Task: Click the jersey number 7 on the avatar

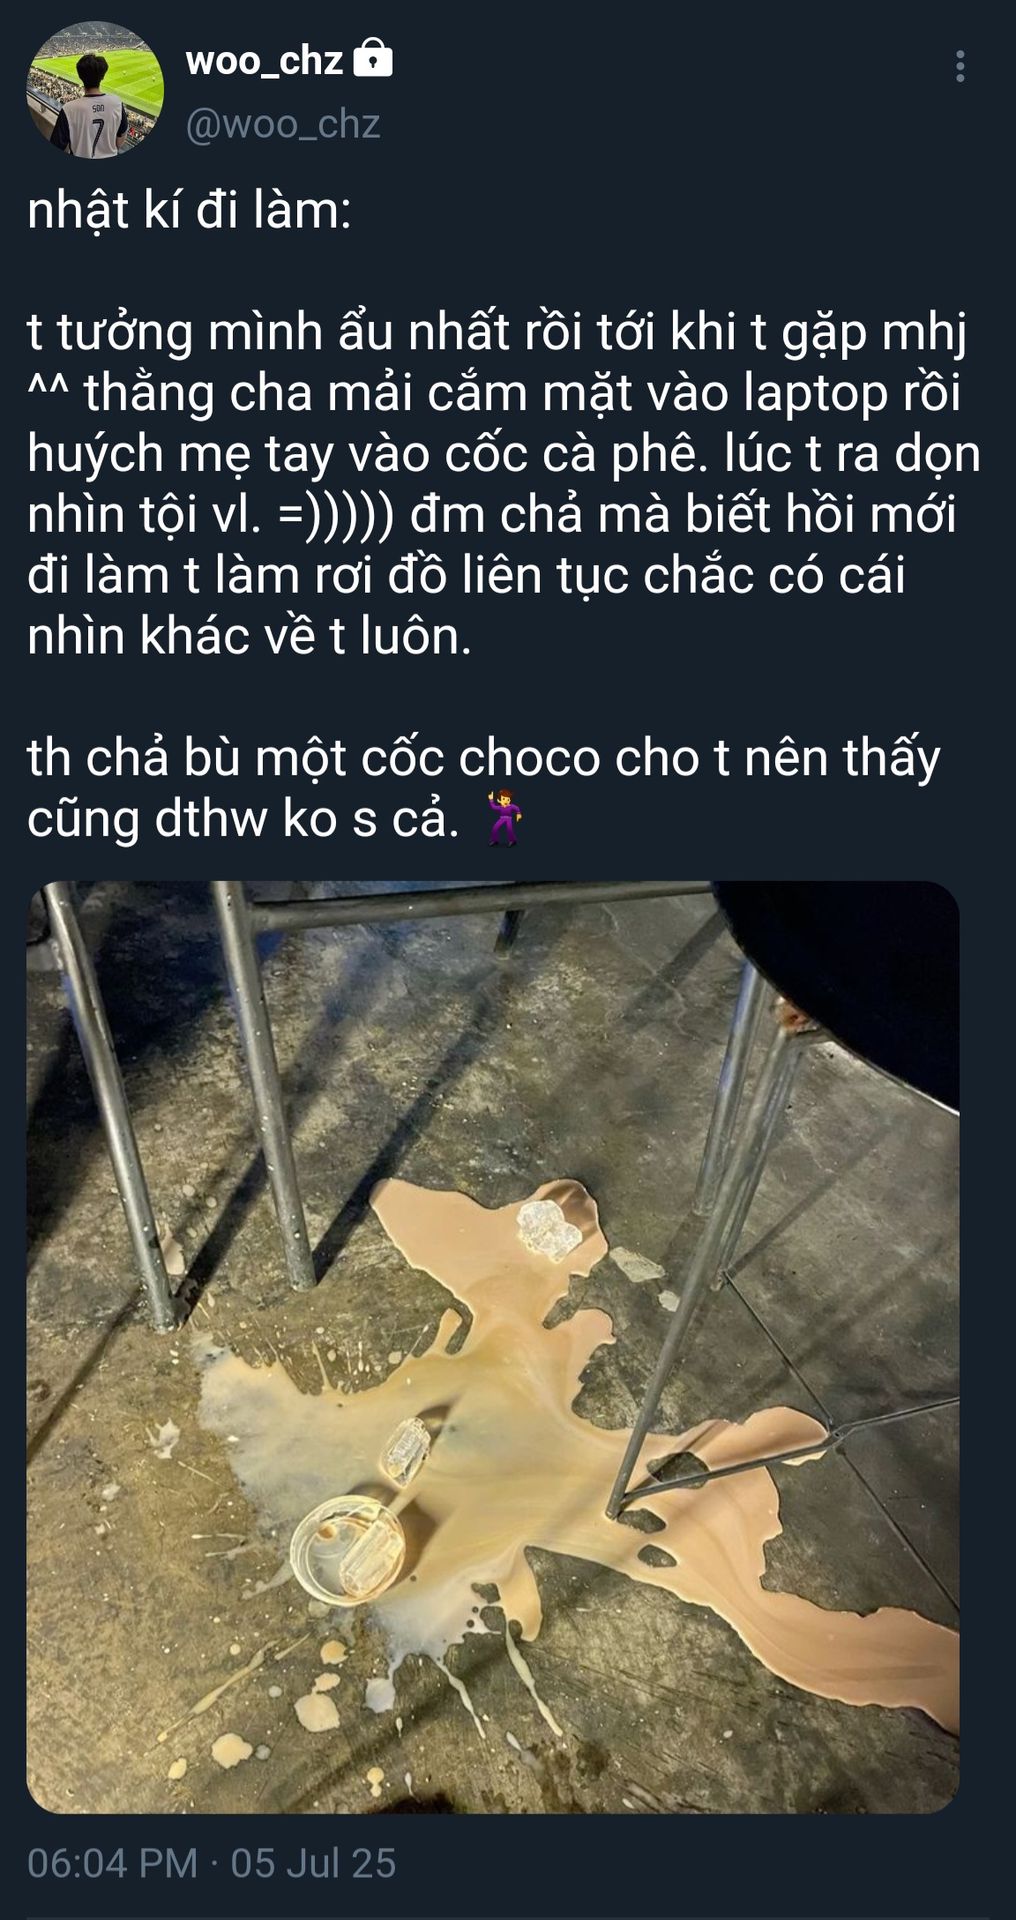Action: point(96,138)
